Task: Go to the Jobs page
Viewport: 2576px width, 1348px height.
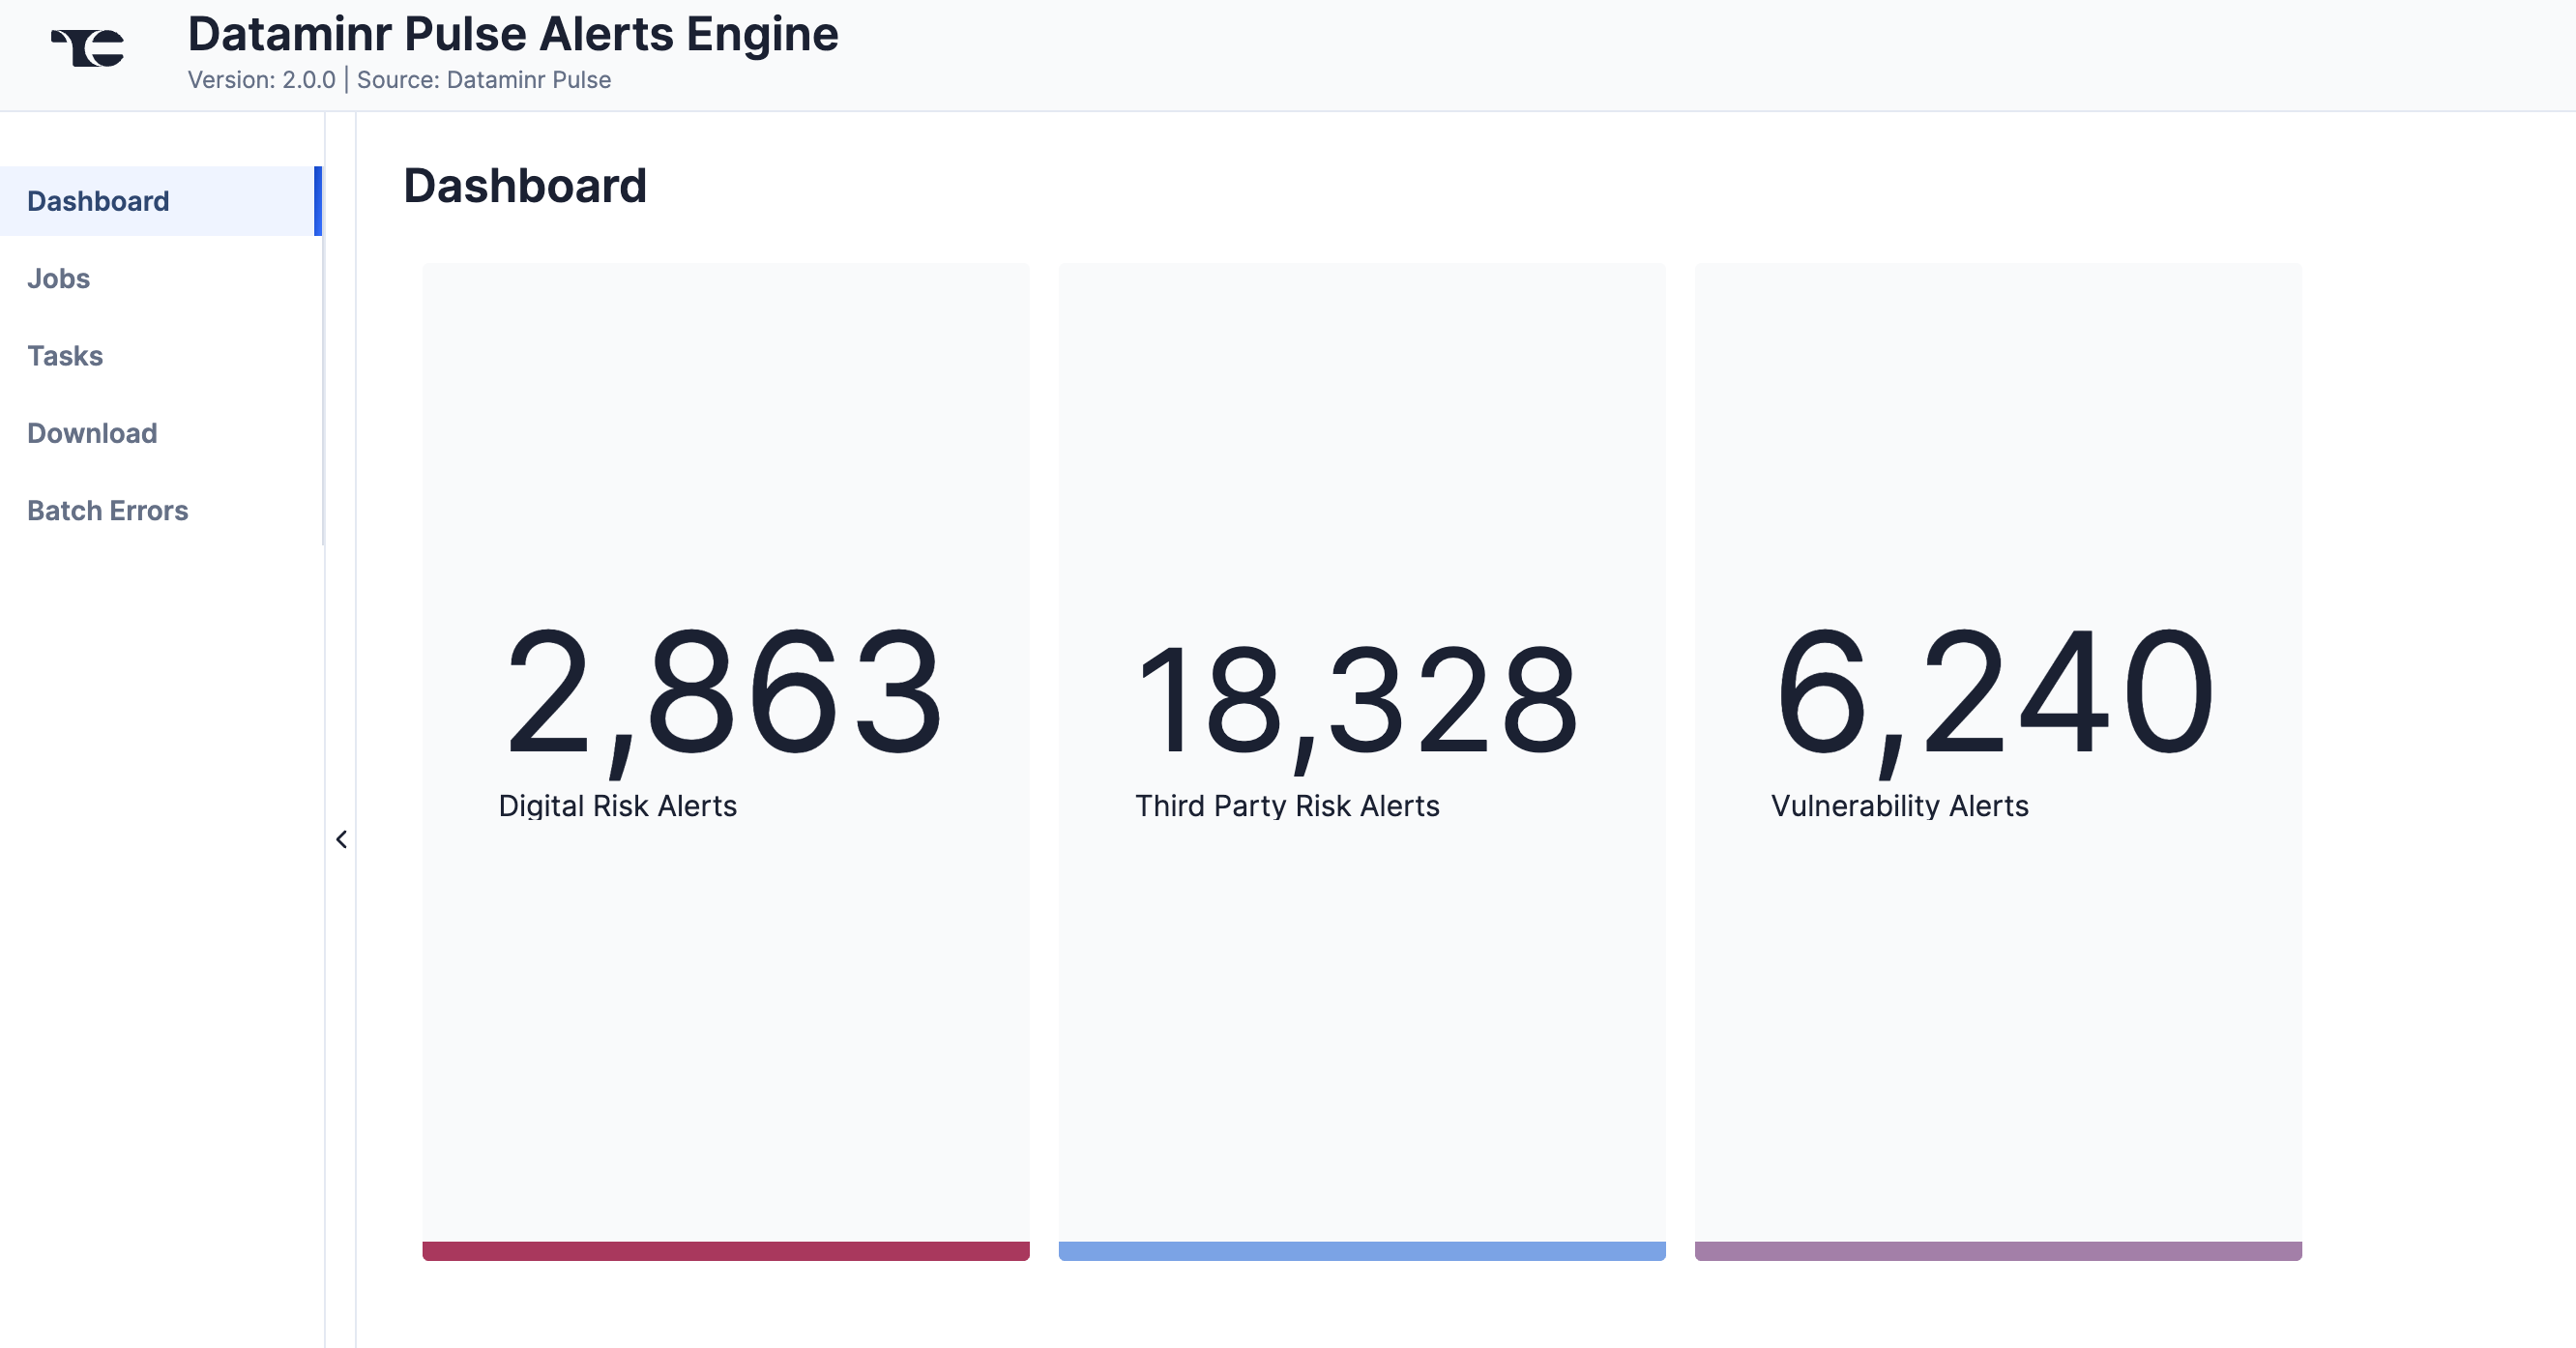Action: click(58, 278)
